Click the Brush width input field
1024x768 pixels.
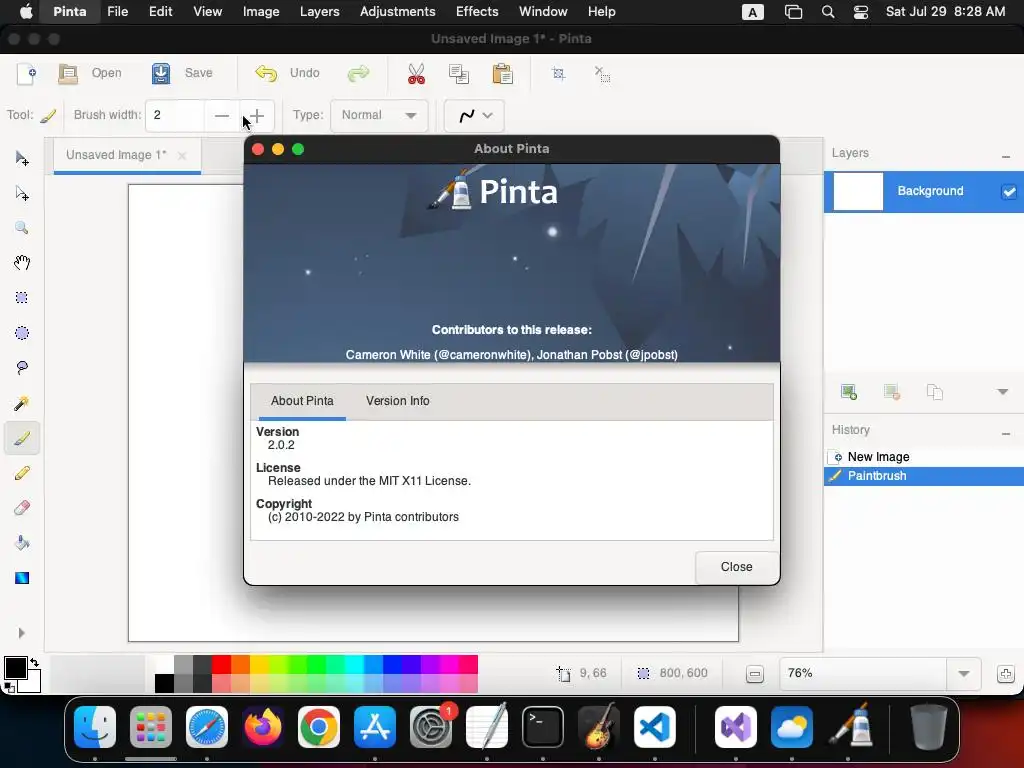[175, 116]
